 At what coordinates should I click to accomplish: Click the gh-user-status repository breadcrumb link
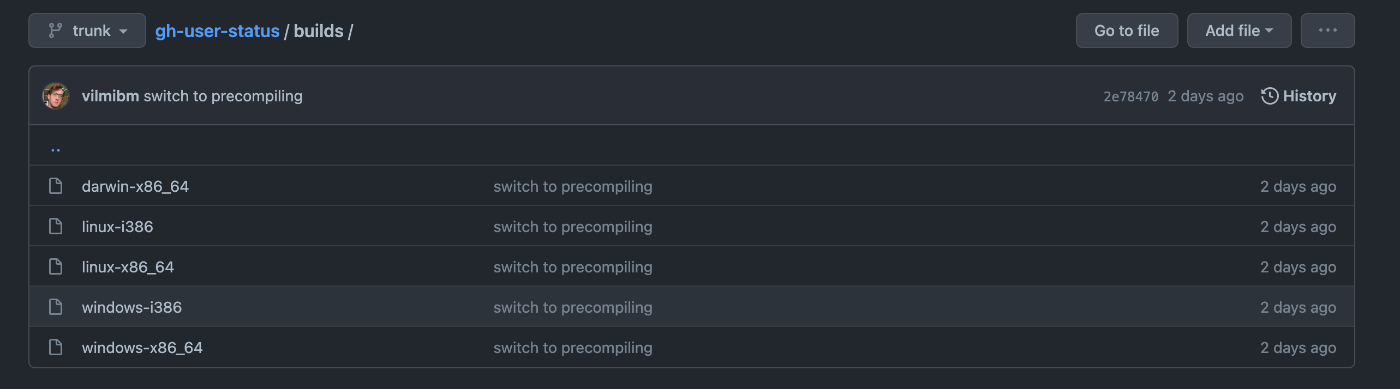[217, 31]
